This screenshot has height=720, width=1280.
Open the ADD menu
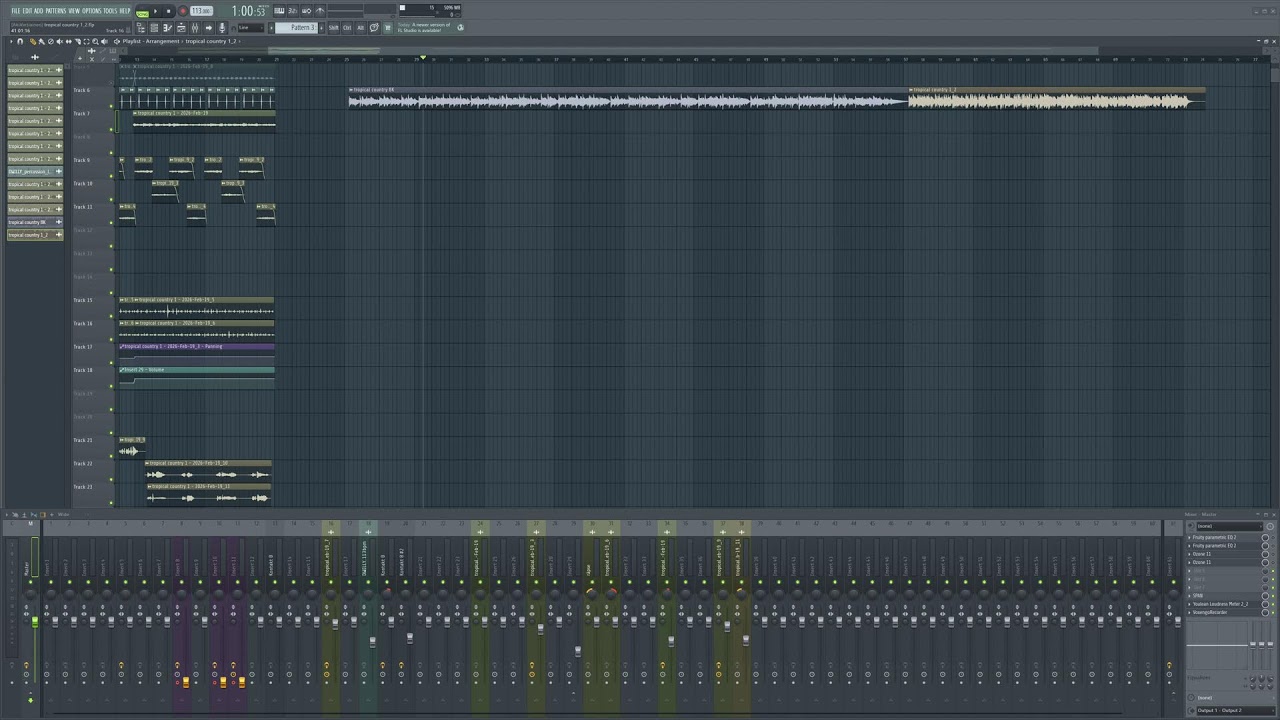(x=38, y=11)
